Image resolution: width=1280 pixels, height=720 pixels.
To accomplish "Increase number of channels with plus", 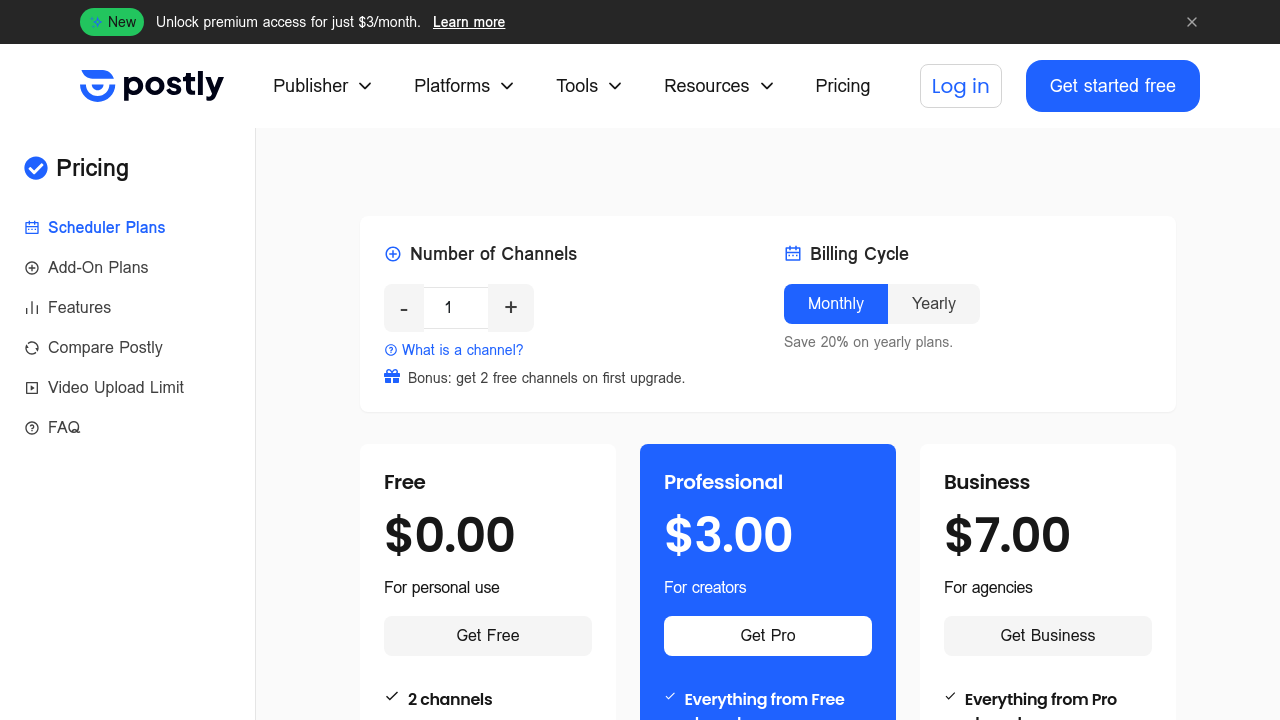I will click(x=511, y=308).
